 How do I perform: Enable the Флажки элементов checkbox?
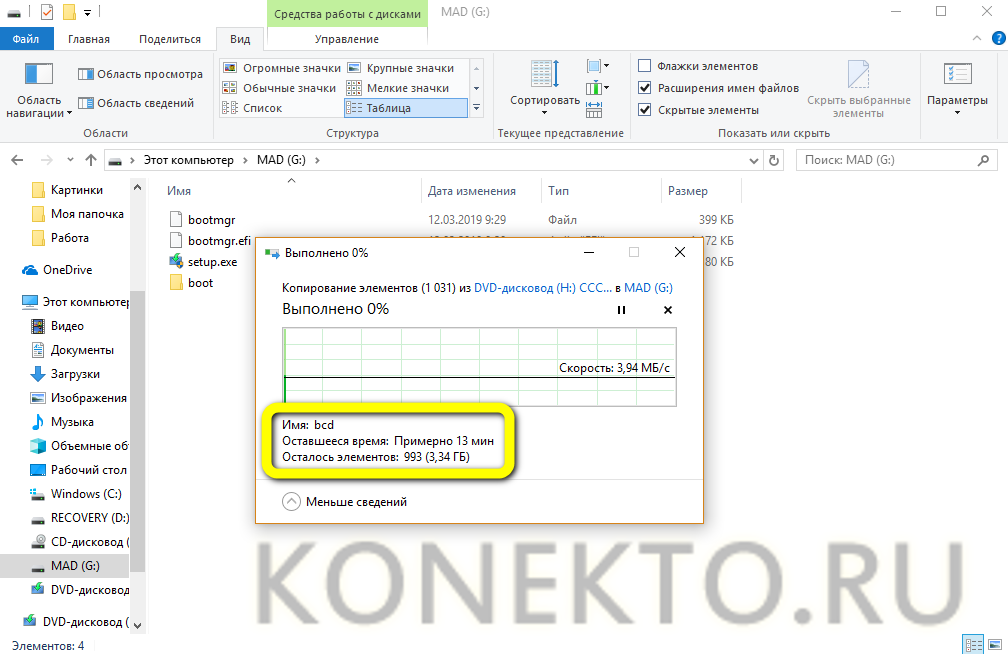[645, 66]
